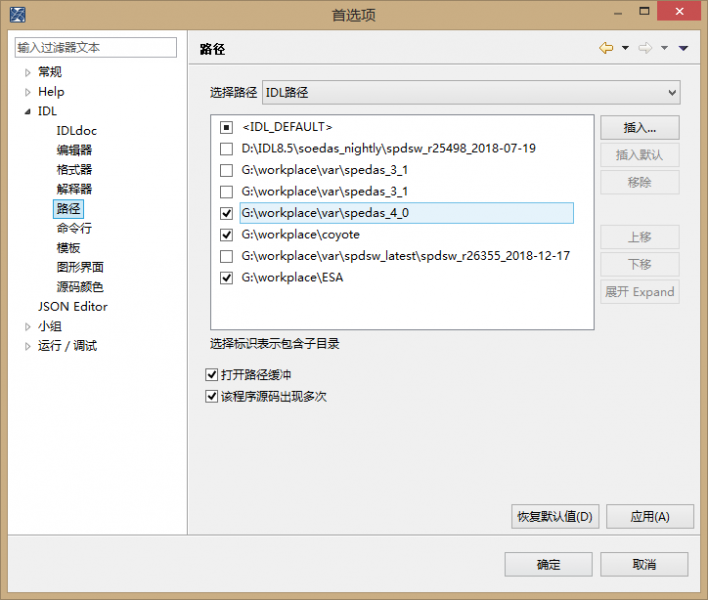This screenshot has height=600, width=708.
Task: Click the 插入... button
Action: coord(639,128)
